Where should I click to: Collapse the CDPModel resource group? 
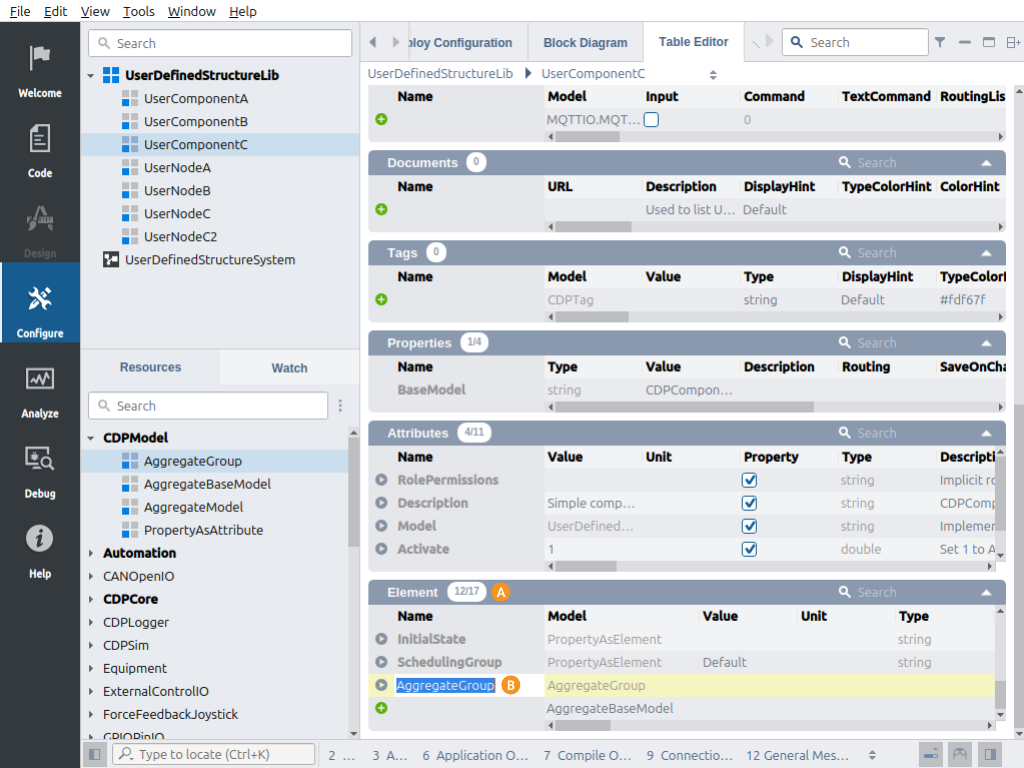[x=91, y=438]
